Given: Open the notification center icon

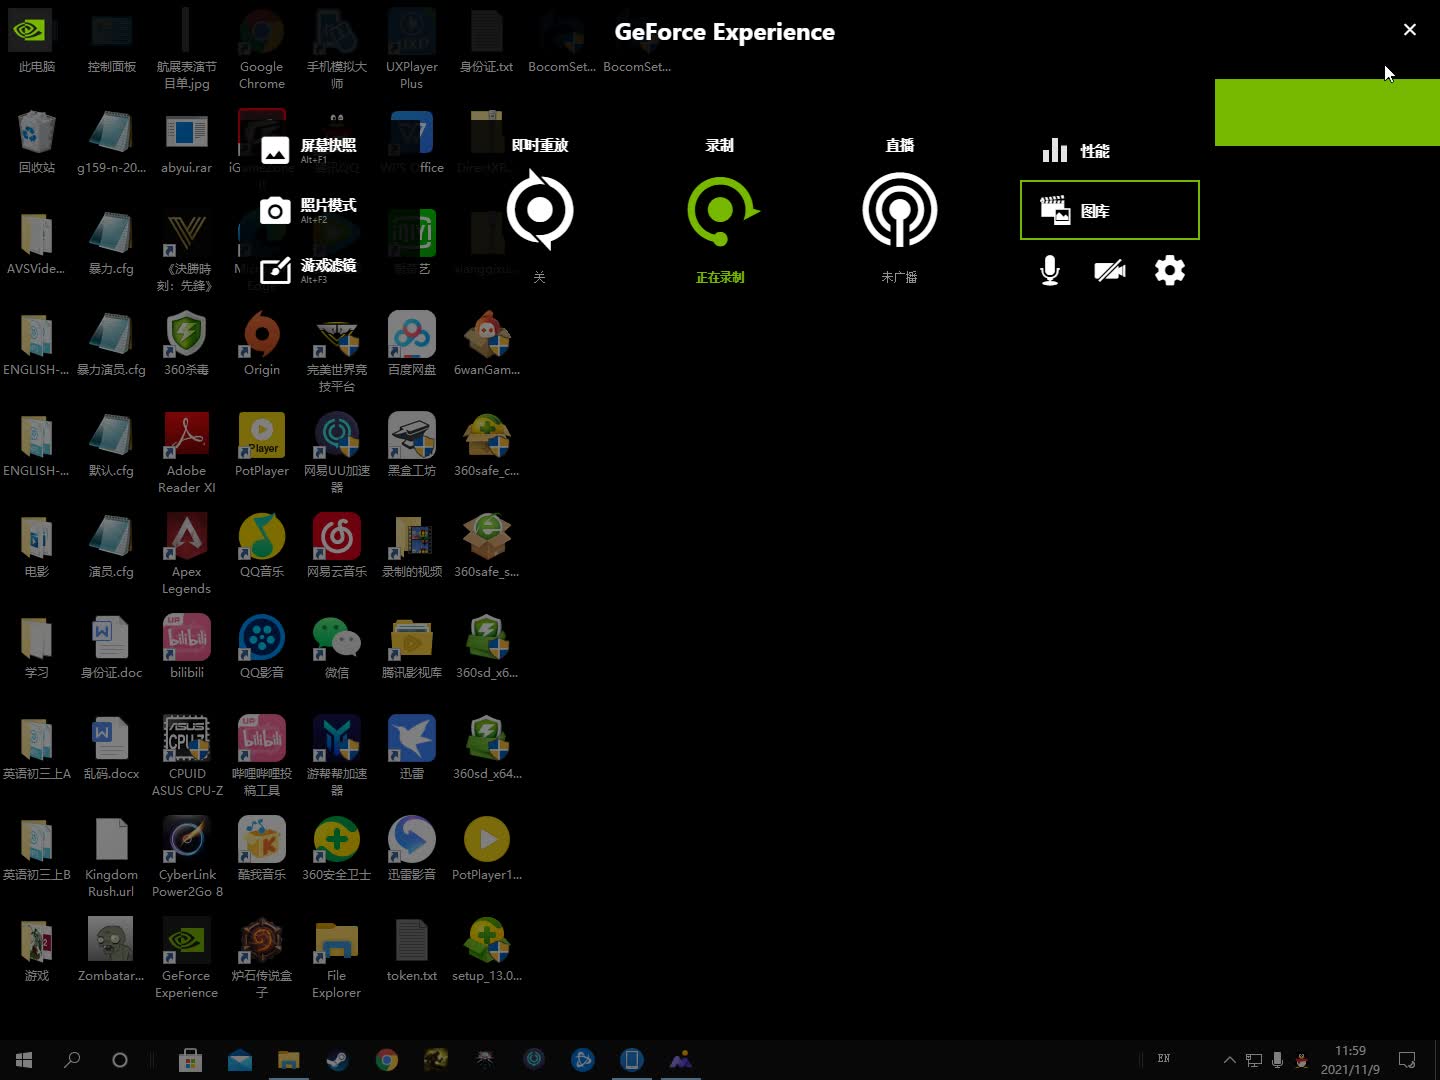Looking at the screenshot, I should point(1407,1060).
